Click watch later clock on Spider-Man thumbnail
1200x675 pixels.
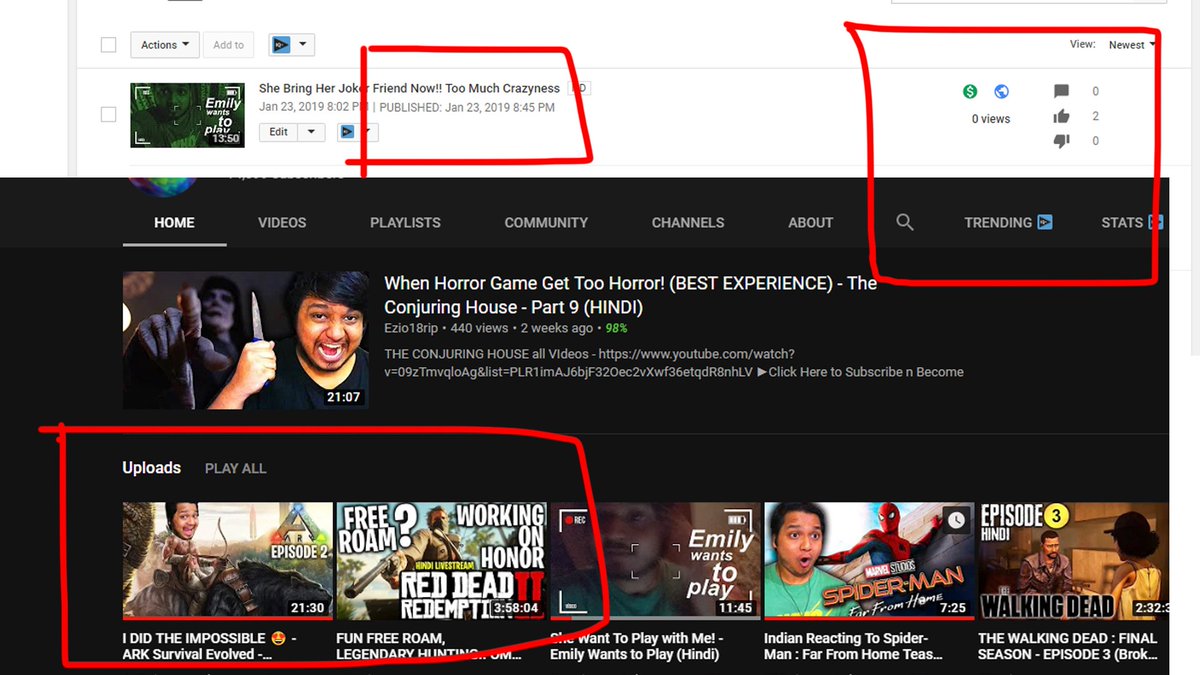[x=957, y=520]
